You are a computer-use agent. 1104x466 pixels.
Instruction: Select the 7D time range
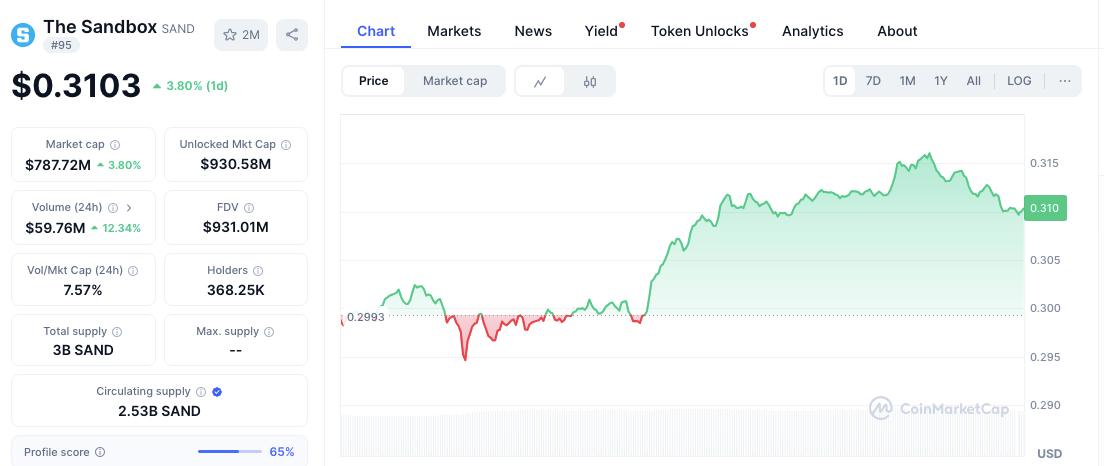[873, 81]
